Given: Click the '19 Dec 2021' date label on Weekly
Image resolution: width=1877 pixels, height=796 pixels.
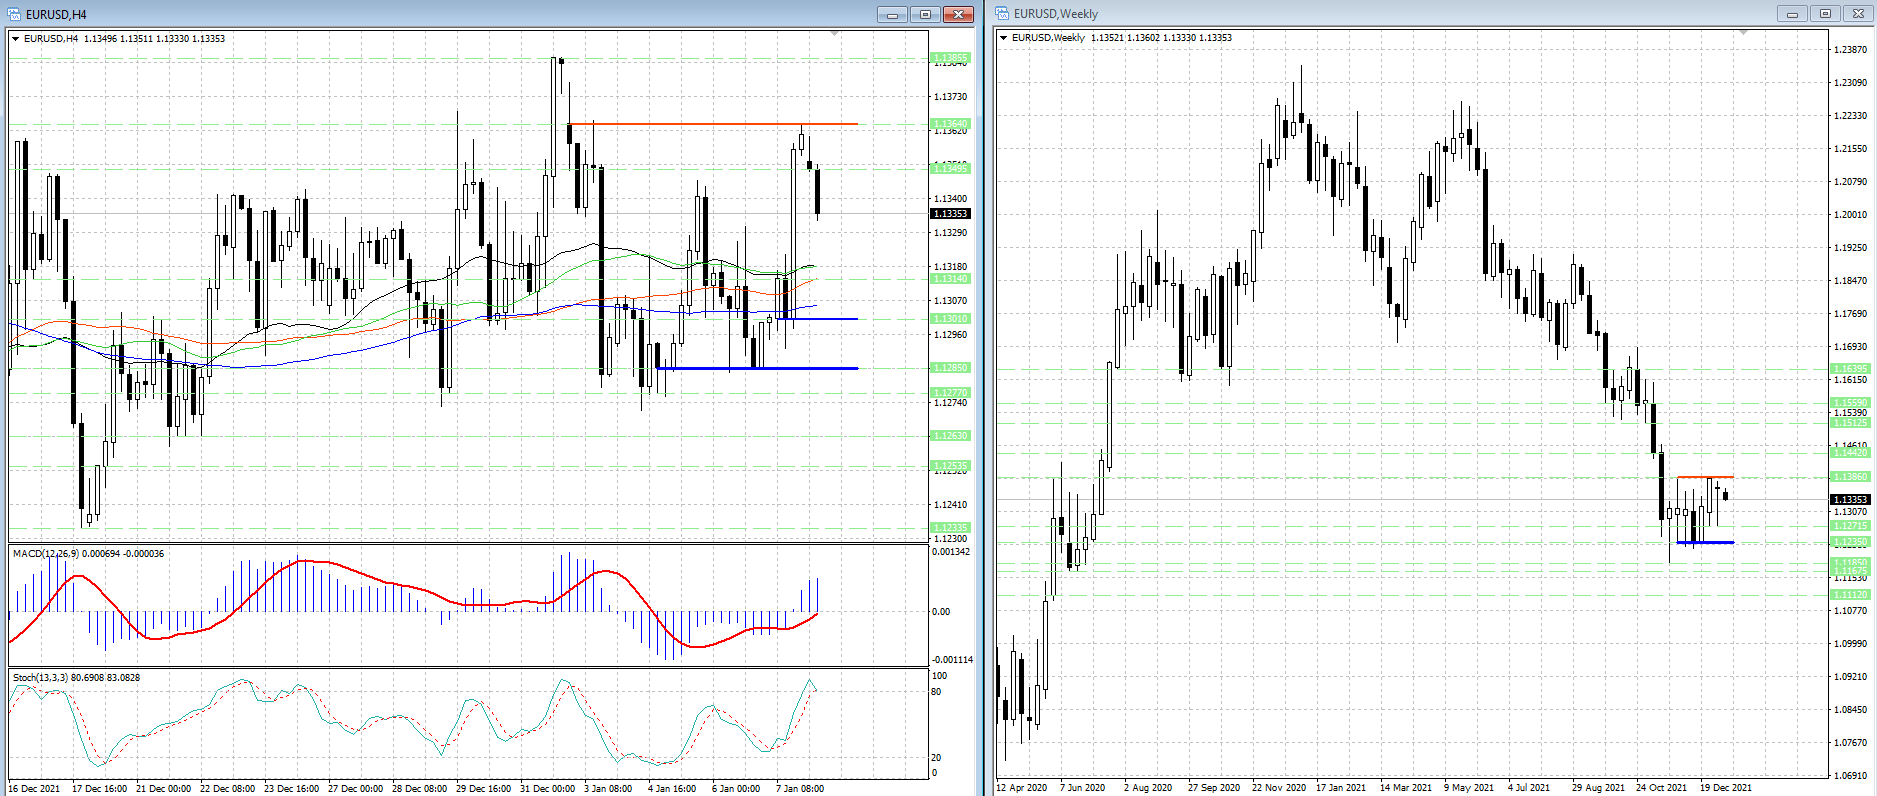Looking at the screenshot, I should (1726, 788).
